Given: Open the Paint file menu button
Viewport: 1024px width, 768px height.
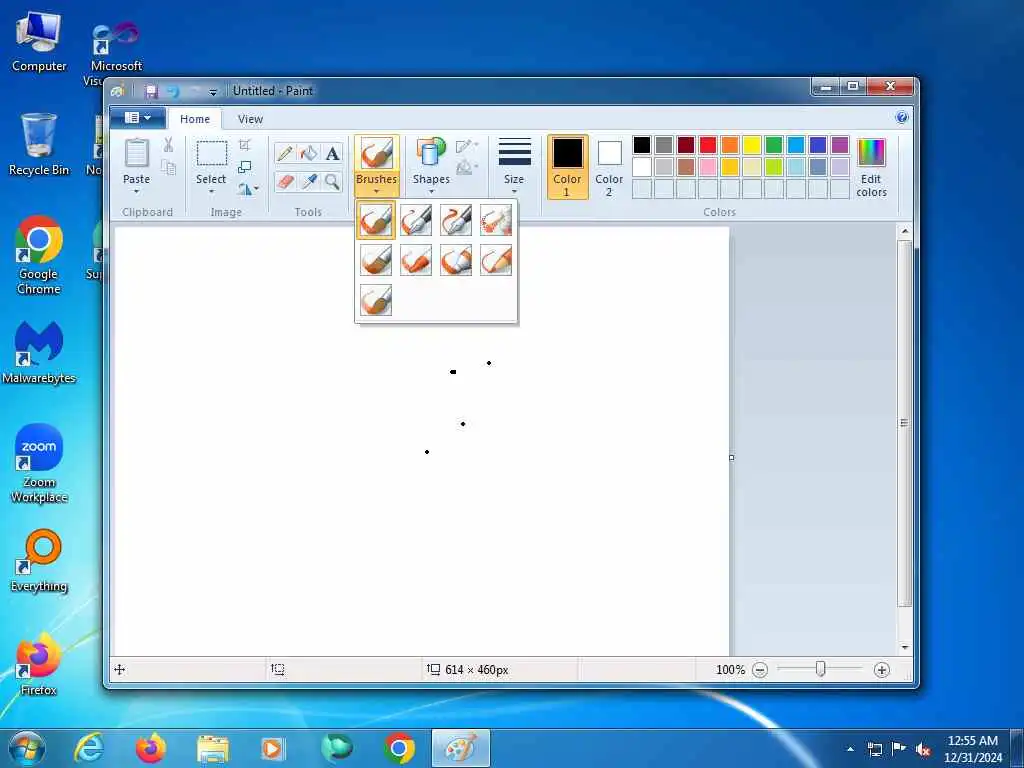Looking at the screenshot, I should [137, 118].
